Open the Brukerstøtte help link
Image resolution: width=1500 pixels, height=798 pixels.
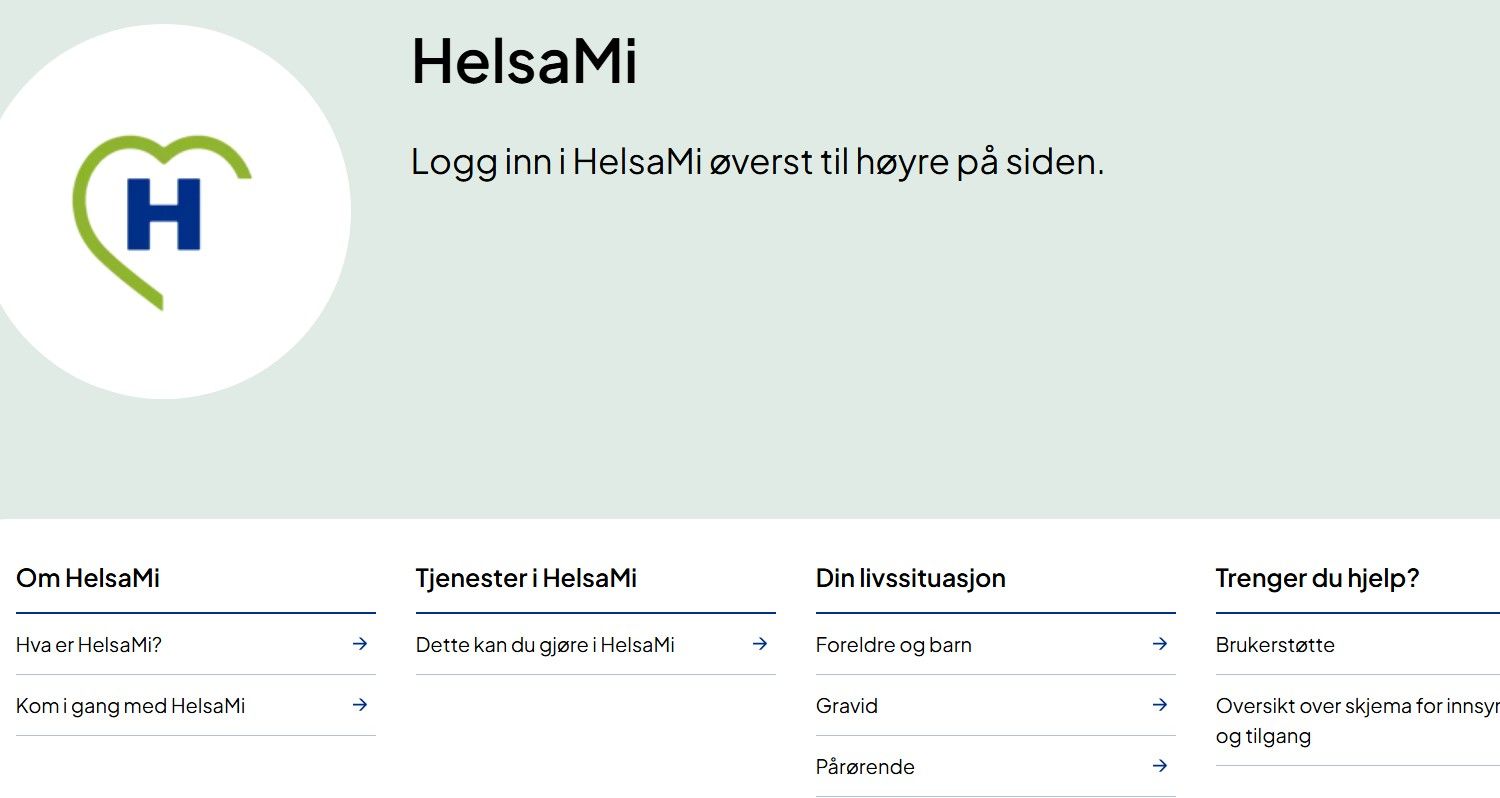tap(1275, 645)
